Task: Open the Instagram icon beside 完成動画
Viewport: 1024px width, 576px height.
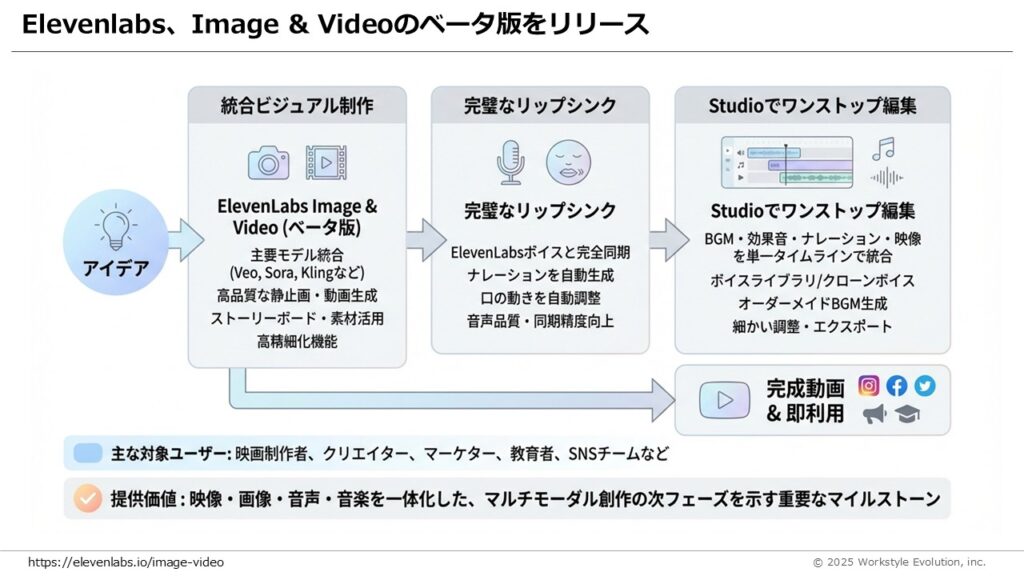Action: tap(866, 384)
